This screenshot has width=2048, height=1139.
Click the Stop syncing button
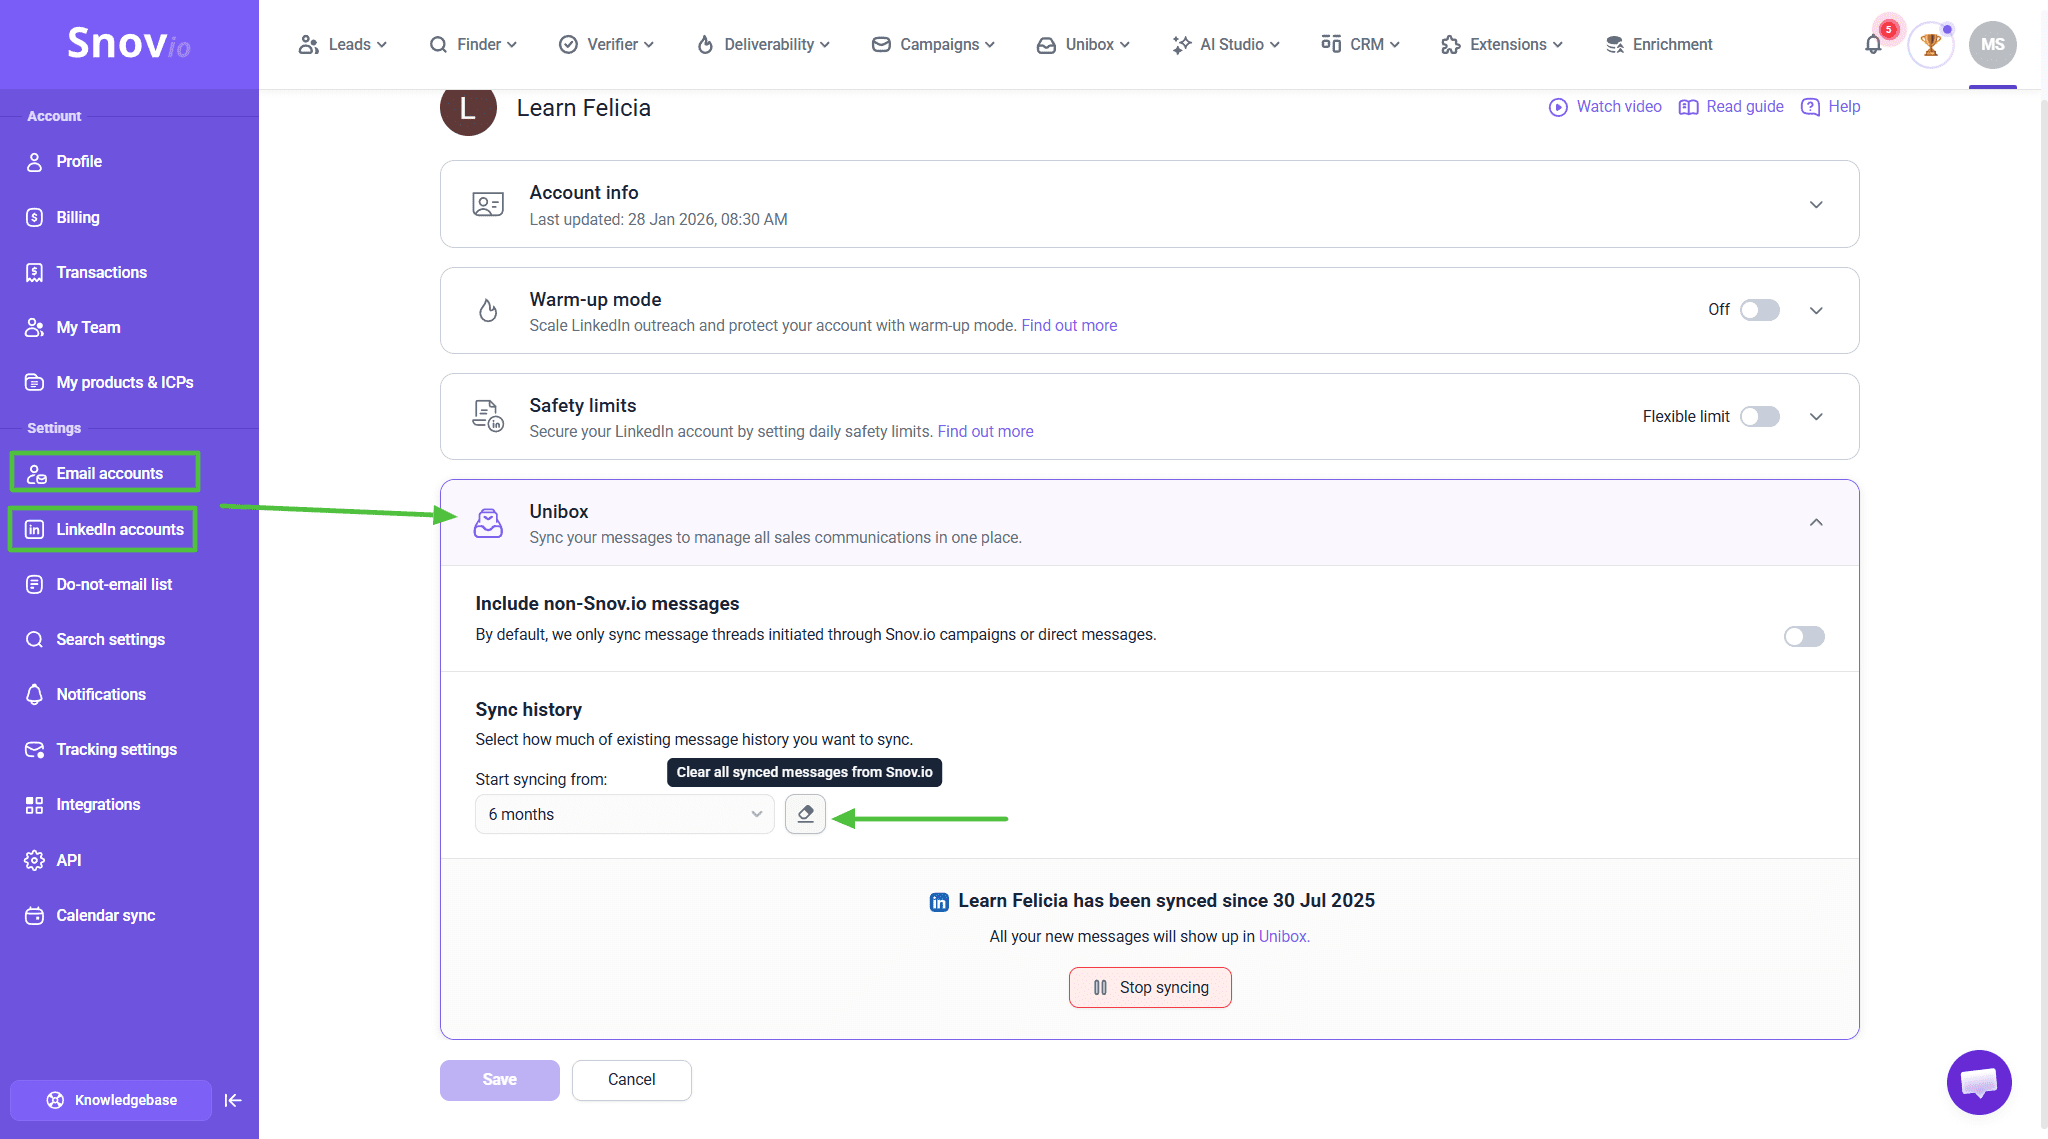[1150, 987]
